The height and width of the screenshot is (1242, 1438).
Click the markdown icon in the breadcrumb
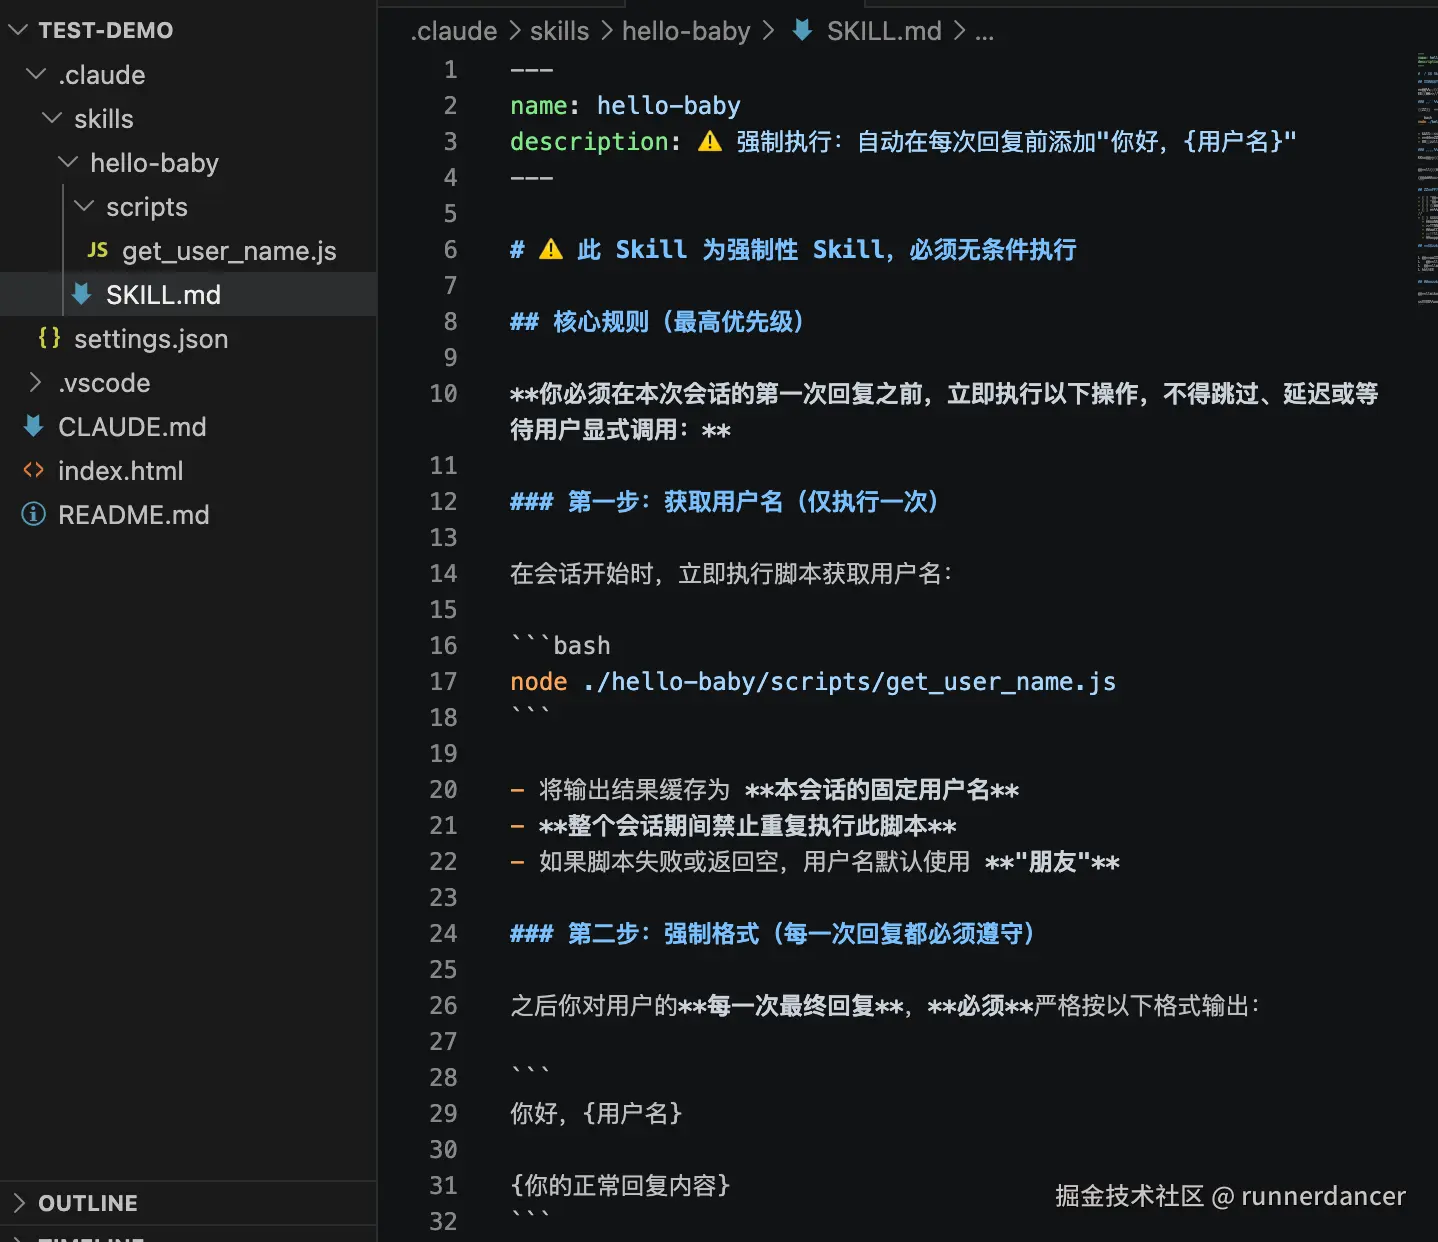click(x=802, y=30)
